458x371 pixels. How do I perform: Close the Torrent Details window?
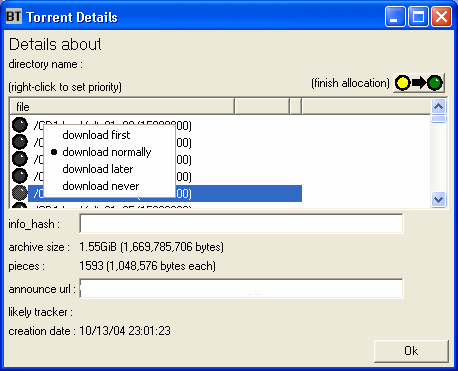point(441,16)
